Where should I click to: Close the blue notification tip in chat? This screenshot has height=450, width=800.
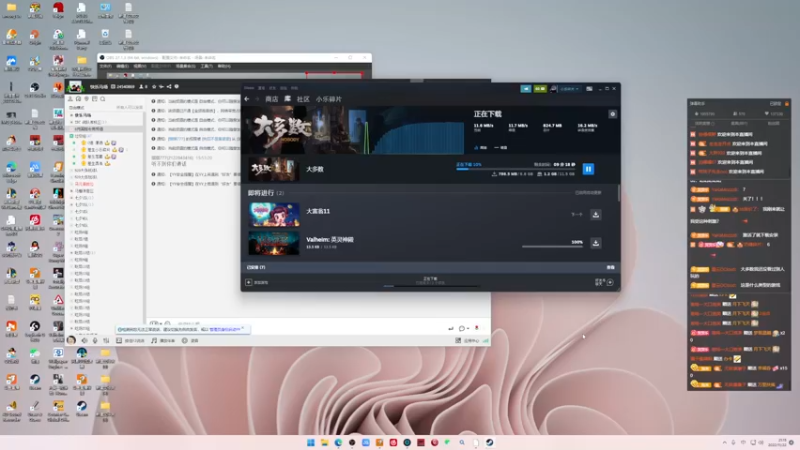[243, 328]
